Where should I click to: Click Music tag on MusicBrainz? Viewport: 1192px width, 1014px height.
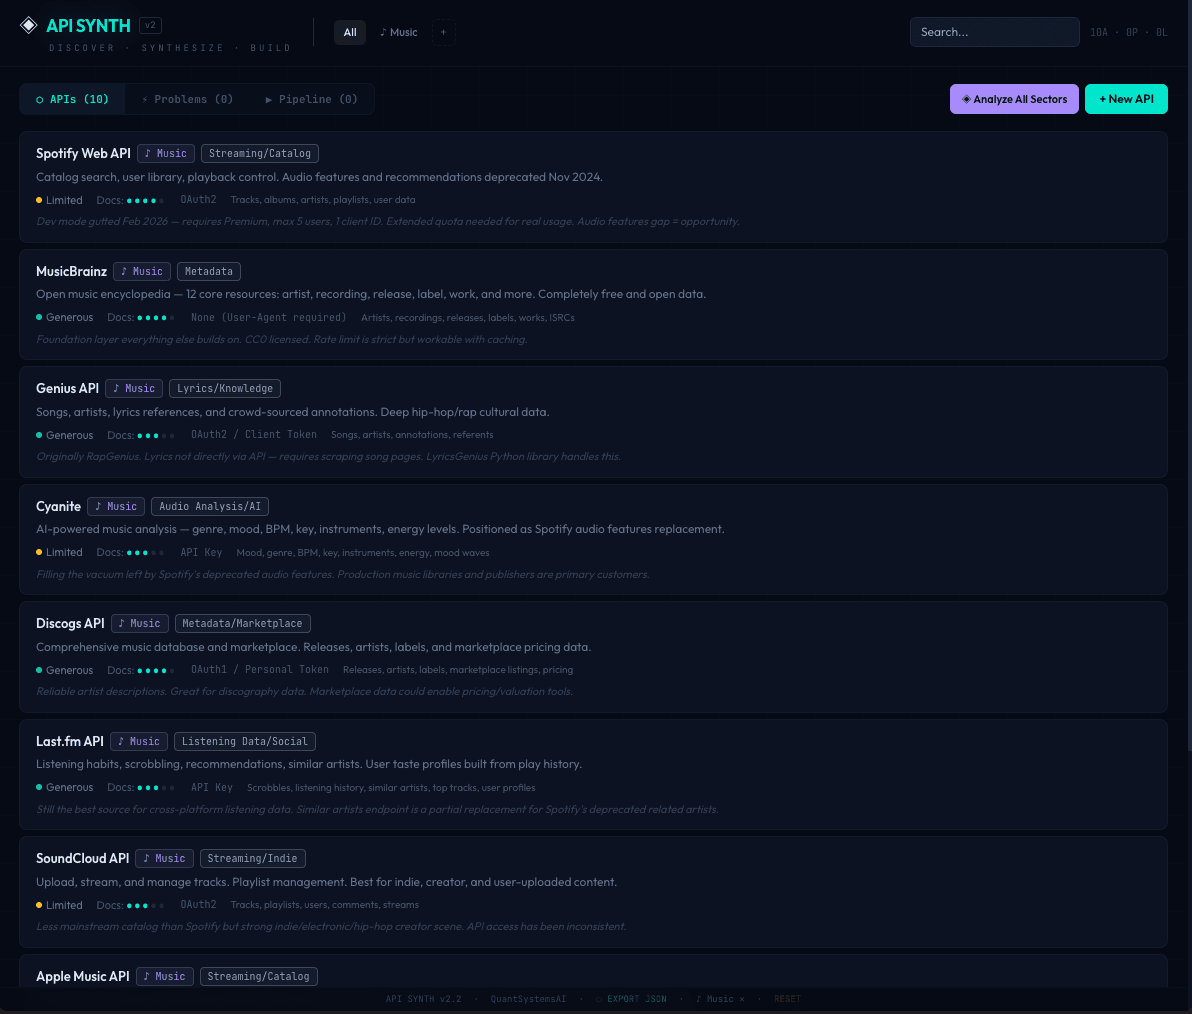[142, 271]
